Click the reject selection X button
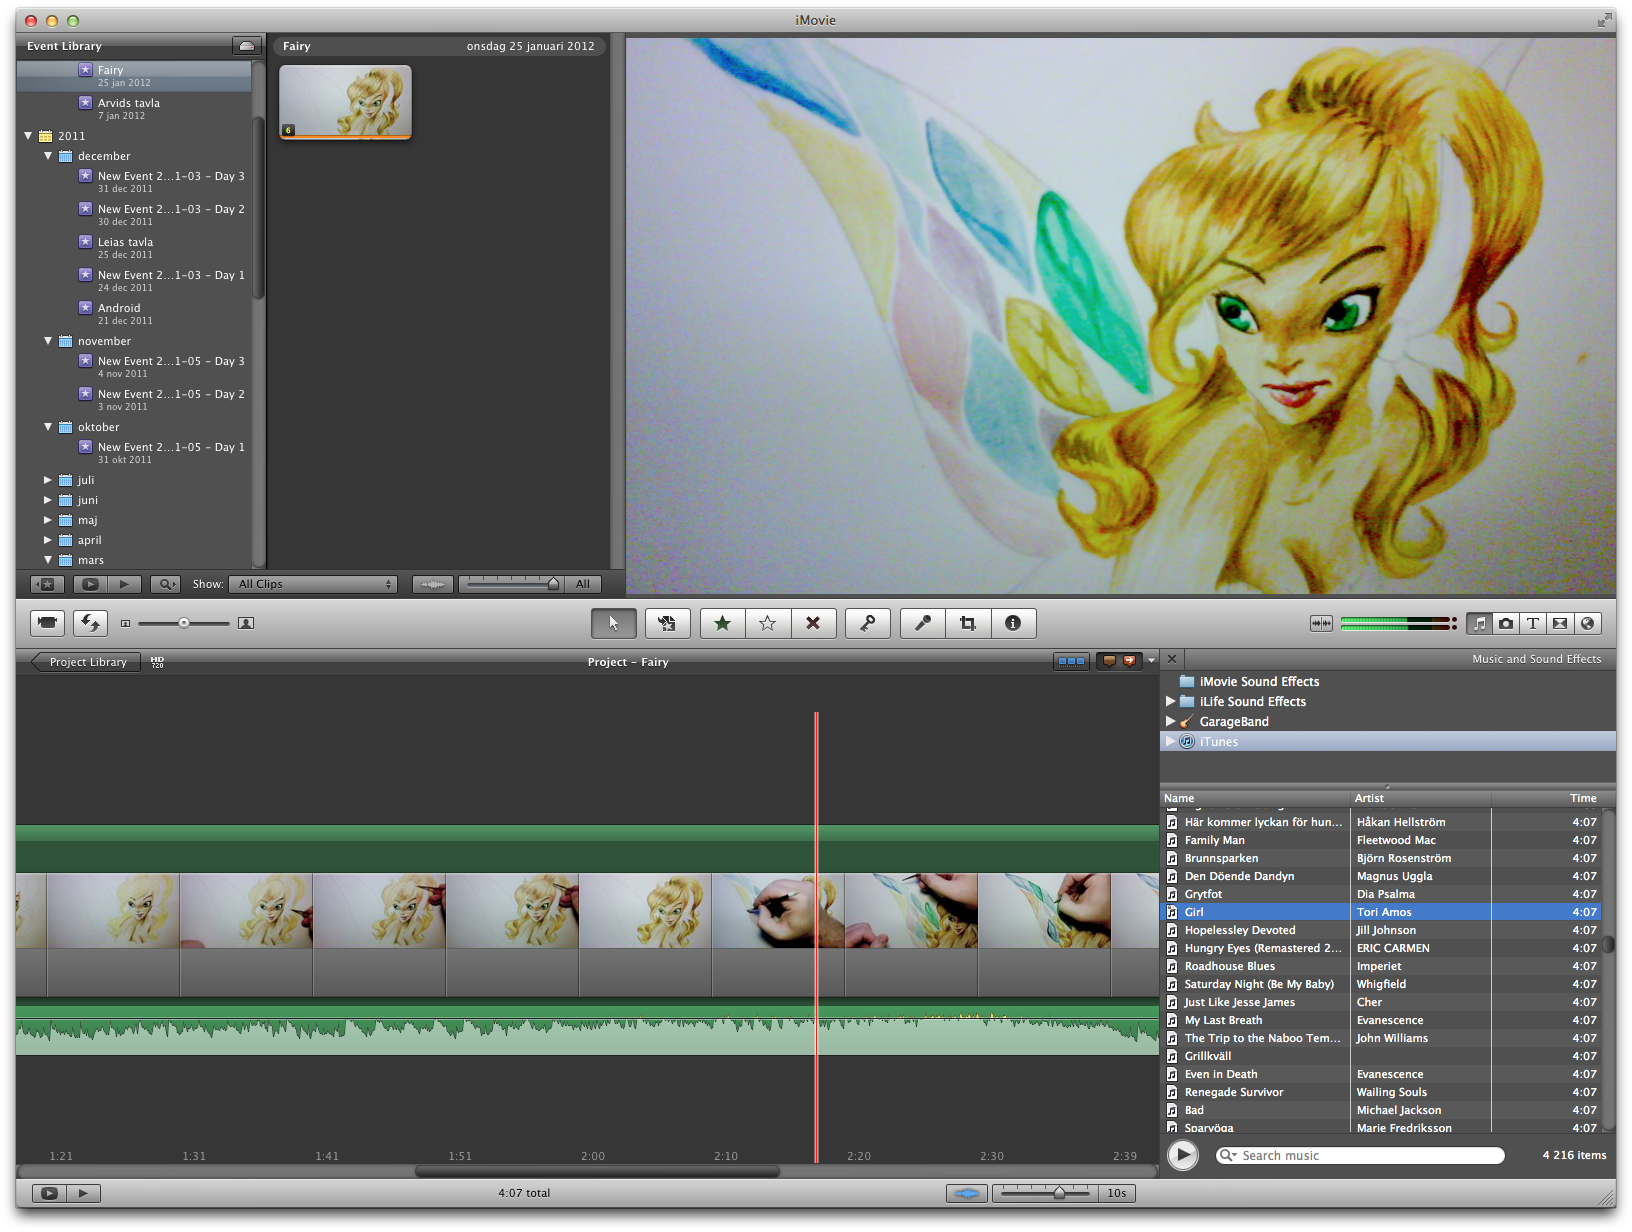This screenshot has width=1632, height=1232. coord(813,623)
